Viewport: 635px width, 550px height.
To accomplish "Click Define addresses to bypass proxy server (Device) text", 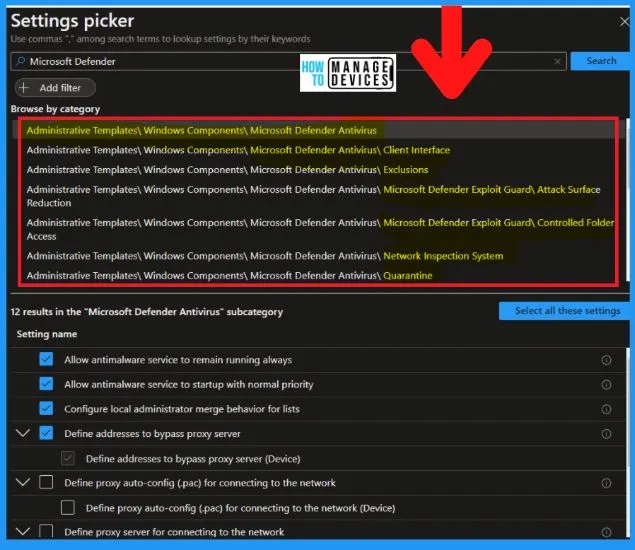I will click(193, 458).
